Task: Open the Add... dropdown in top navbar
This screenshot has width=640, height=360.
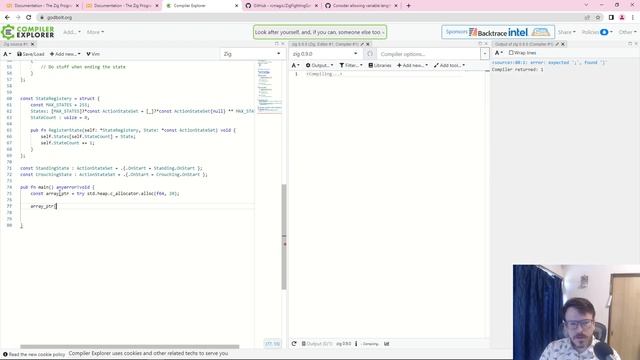Action: pyautogui.click(x=72, y=32)
